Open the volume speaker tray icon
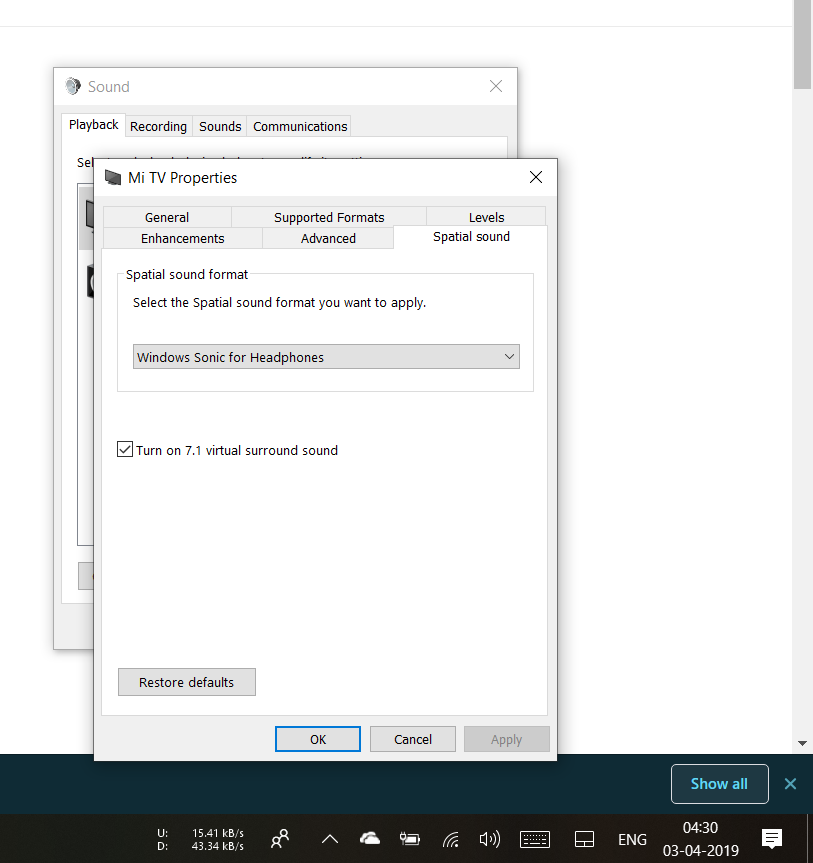The image size is (813, 863). [489, 839]
